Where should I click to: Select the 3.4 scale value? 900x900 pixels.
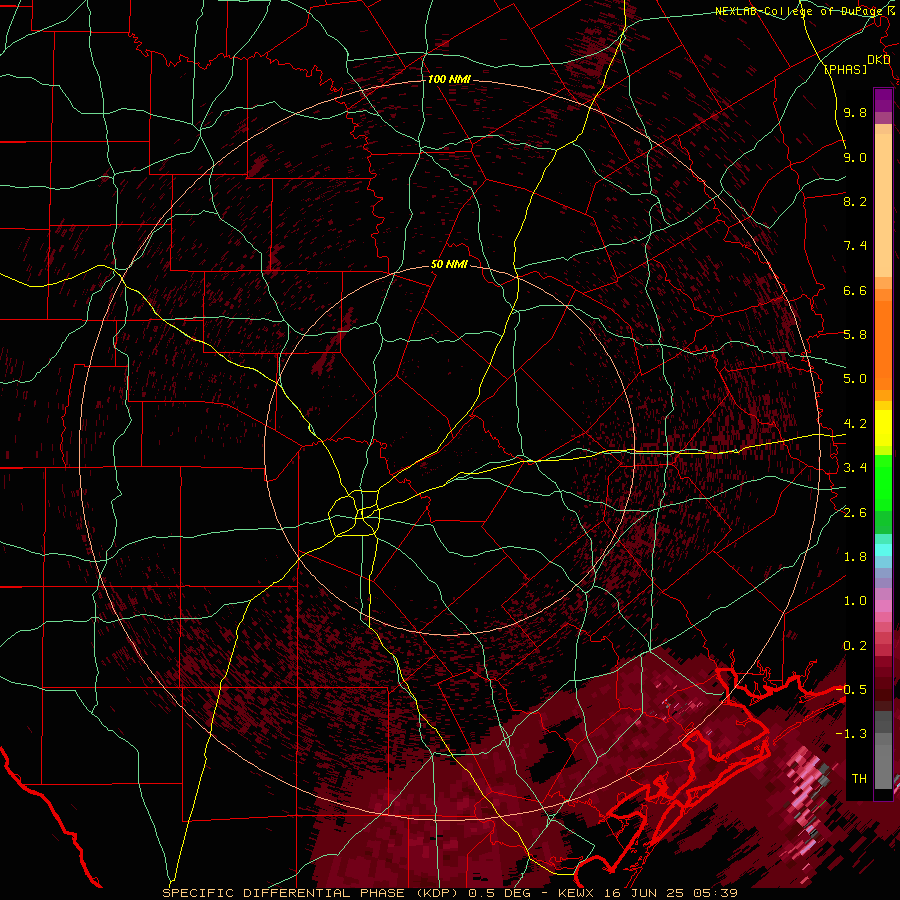click(855, 468)
